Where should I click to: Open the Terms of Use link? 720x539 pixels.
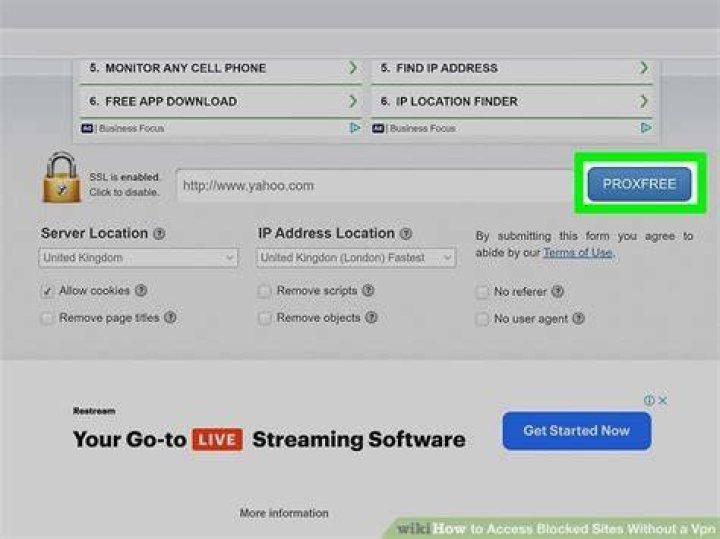tap(578, 253)
